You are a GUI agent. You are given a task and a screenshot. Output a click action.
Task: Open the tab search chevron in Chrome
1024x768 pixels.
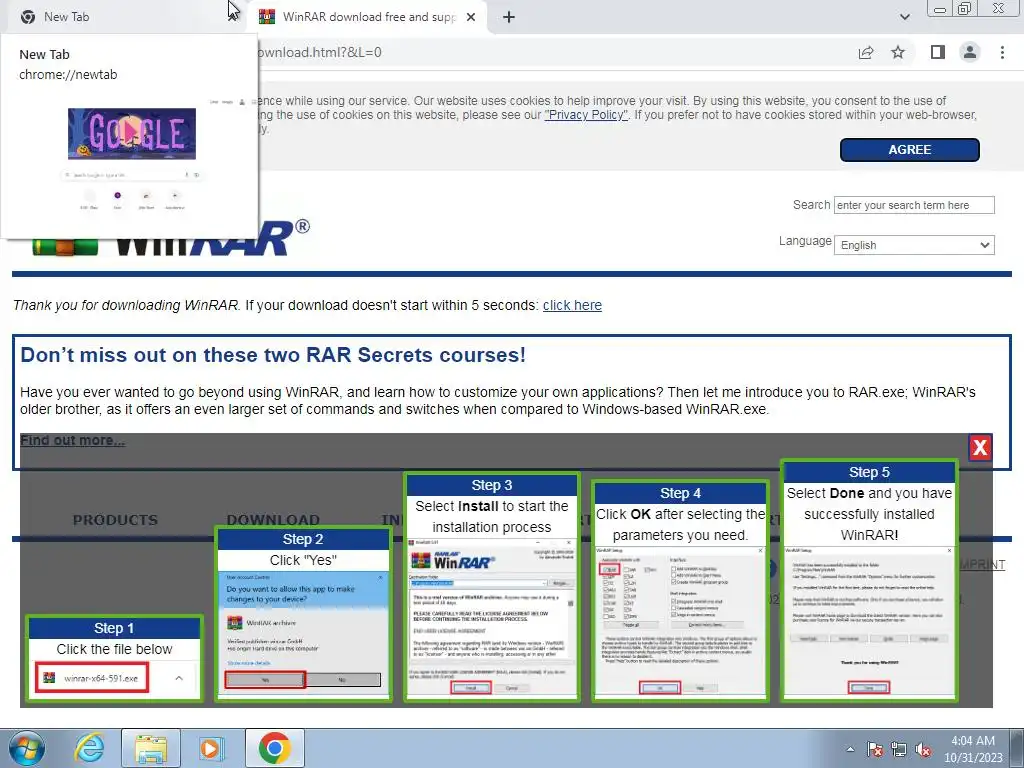[x=904, y=17]
